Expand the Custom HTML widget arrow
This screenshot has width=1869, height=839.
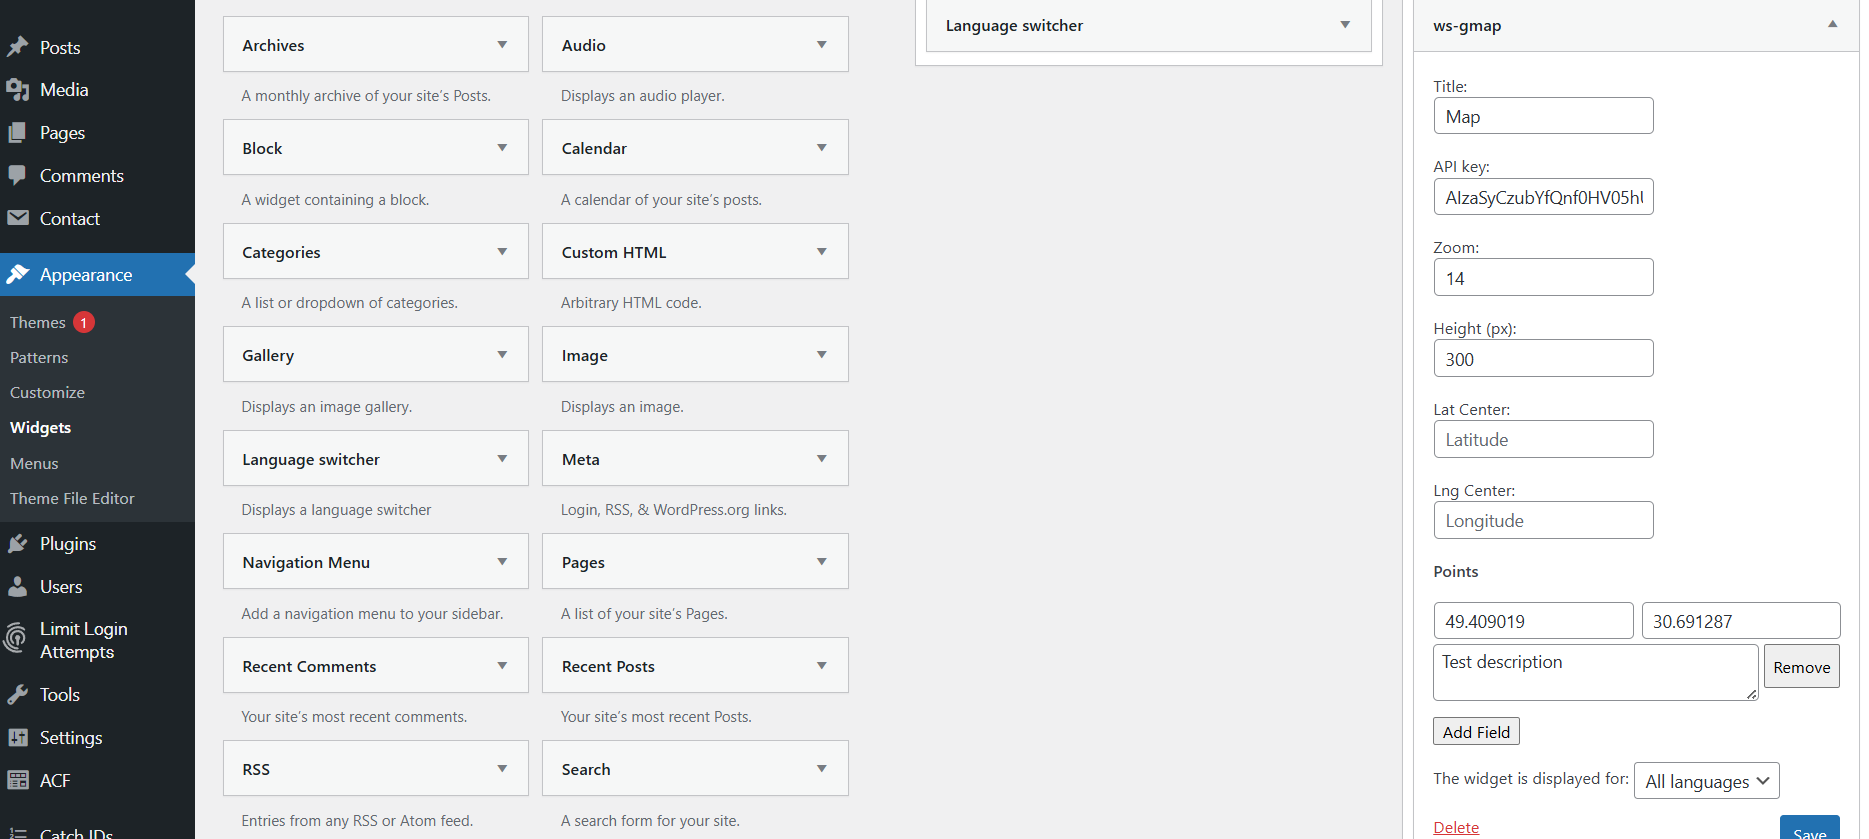(822, 252)
